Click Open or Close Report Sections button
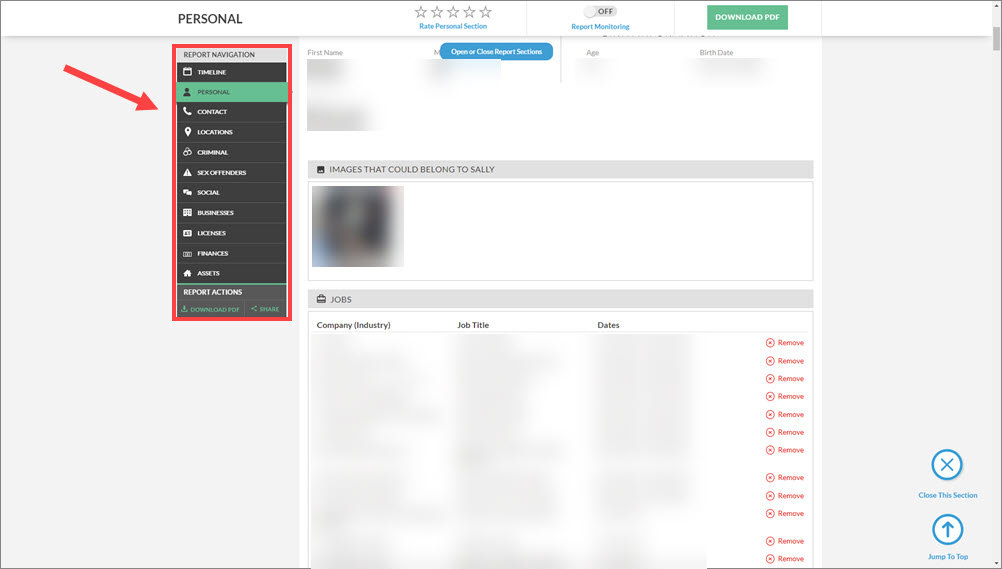The image size is (1002, 569). pyautogui.click(x=496, y=52)
